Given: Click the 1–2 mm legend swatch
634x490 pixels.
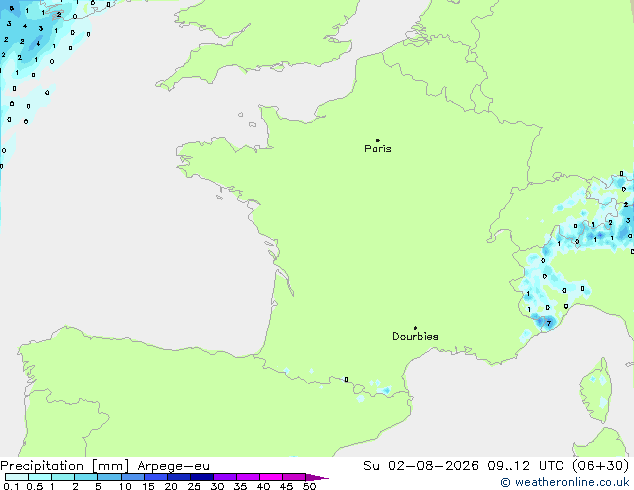Looking at the screenshot, I should click(x=63, y=477).
